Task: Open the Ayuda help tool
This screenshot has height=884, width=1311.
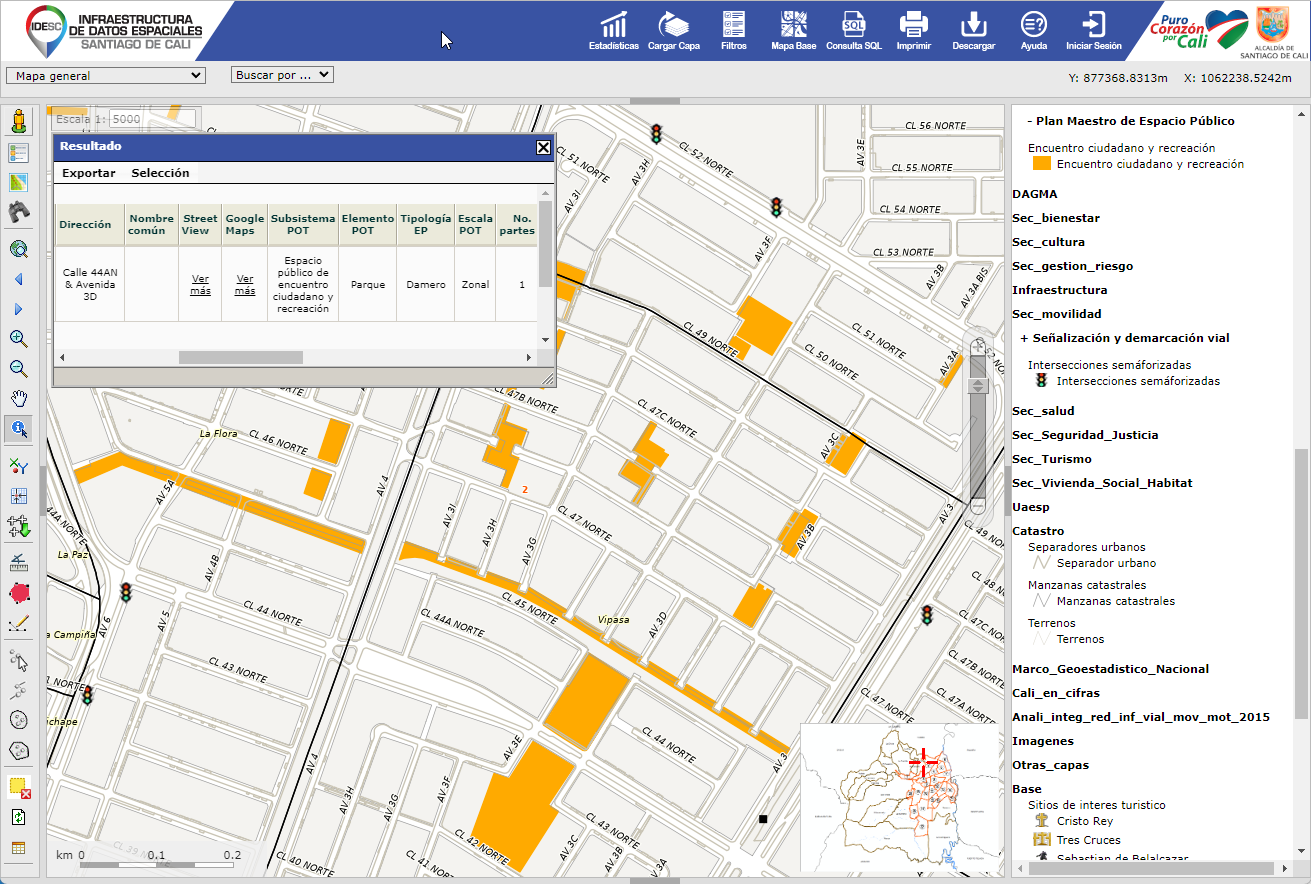Action: click(1033, 30)
